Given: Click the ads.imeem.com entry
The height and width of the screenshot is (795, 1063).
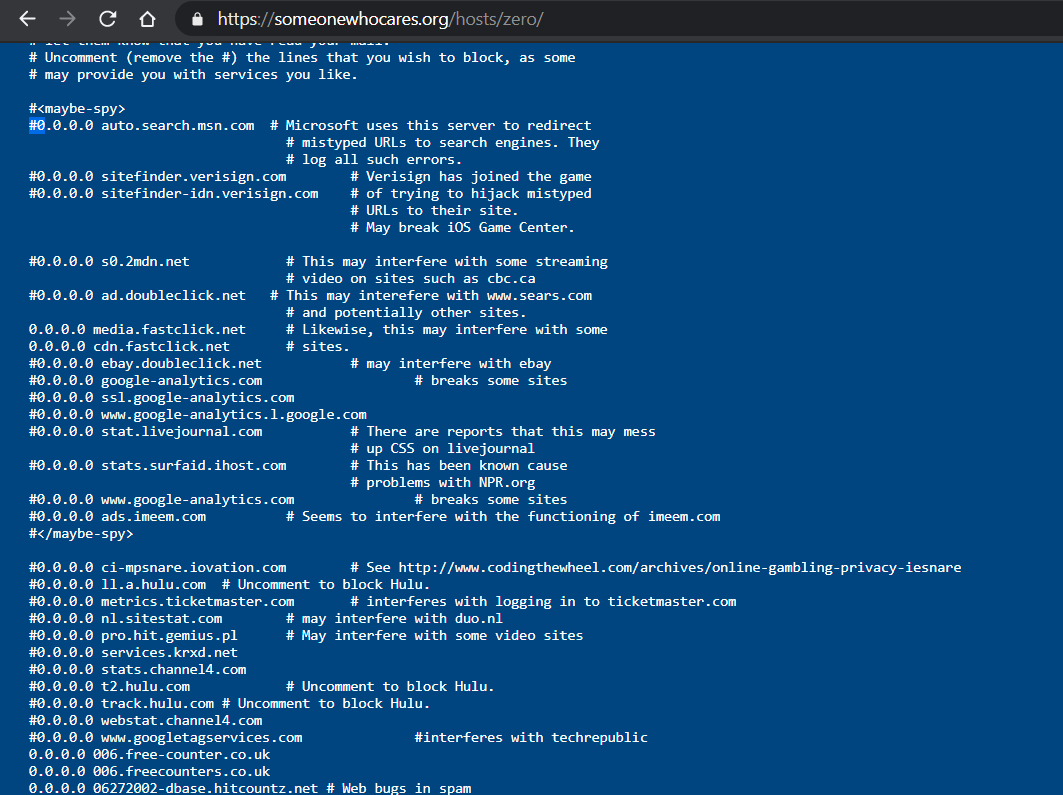Looking at the screenshot, I should [153, 516].
